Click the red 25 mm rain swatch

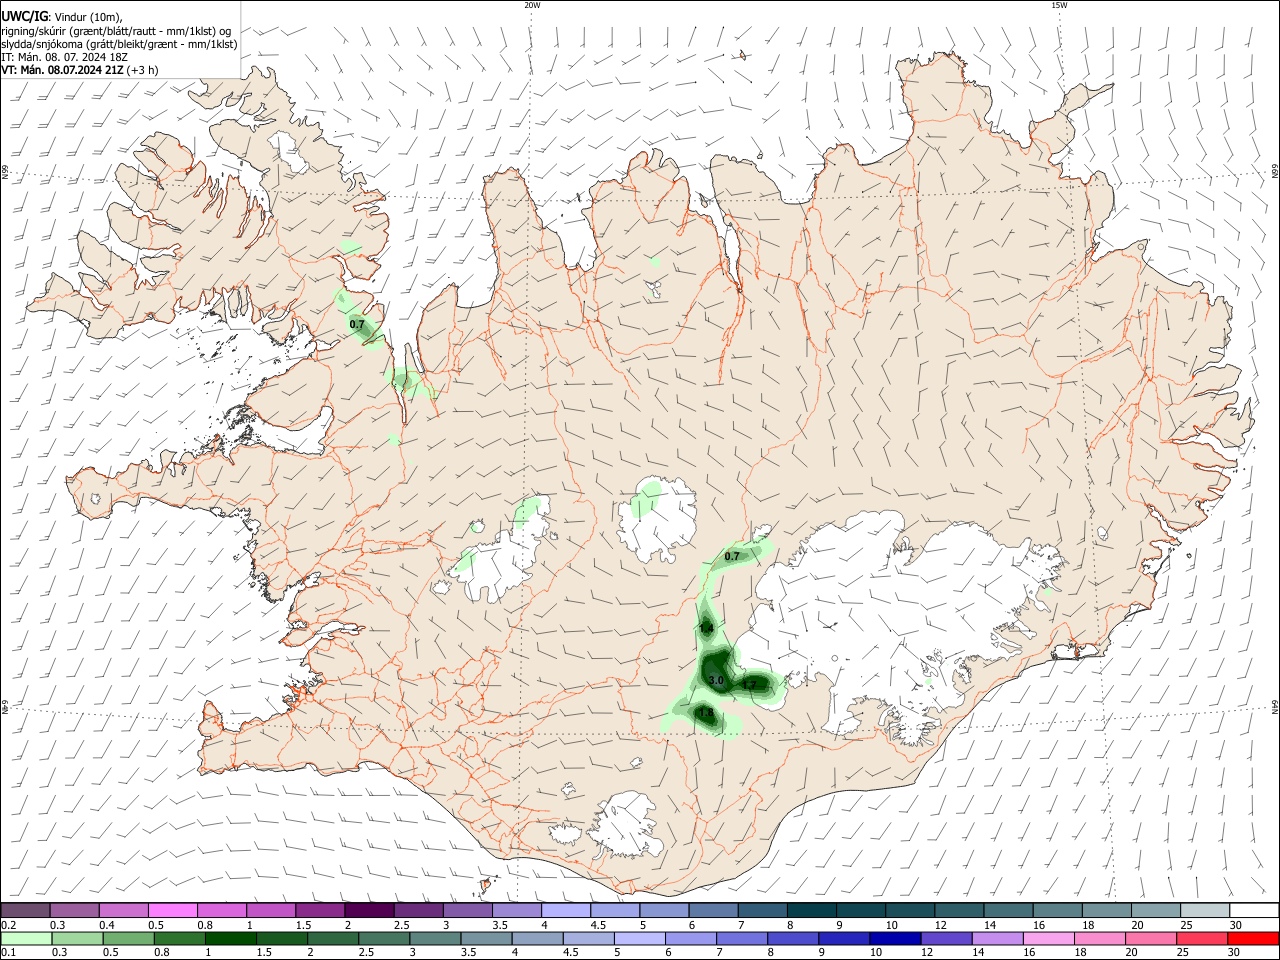tap(1201, 938)
